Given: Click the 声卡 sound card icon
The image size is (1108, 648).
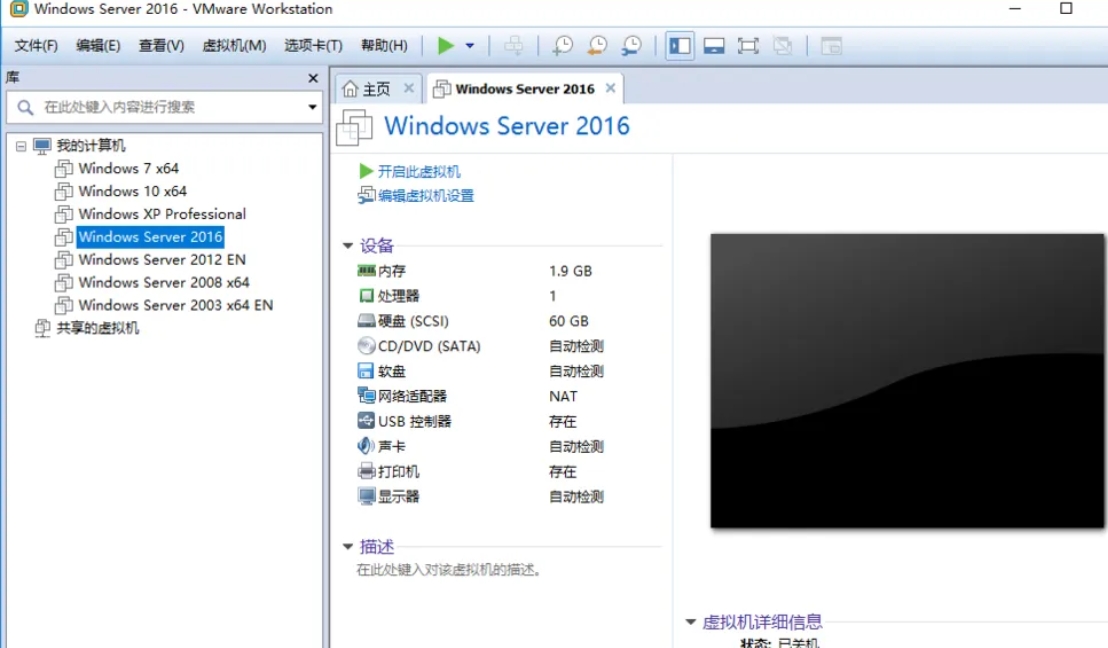Looking at the screenshot, I should (366, 446).
